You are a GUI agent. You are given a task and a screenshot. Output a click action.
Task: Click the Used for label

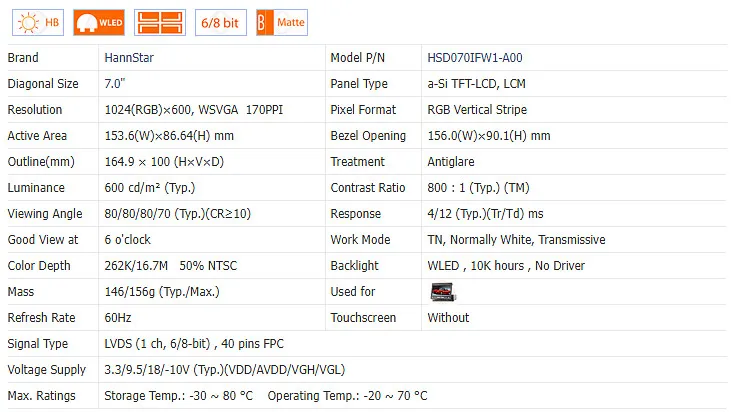coord(353,292)
